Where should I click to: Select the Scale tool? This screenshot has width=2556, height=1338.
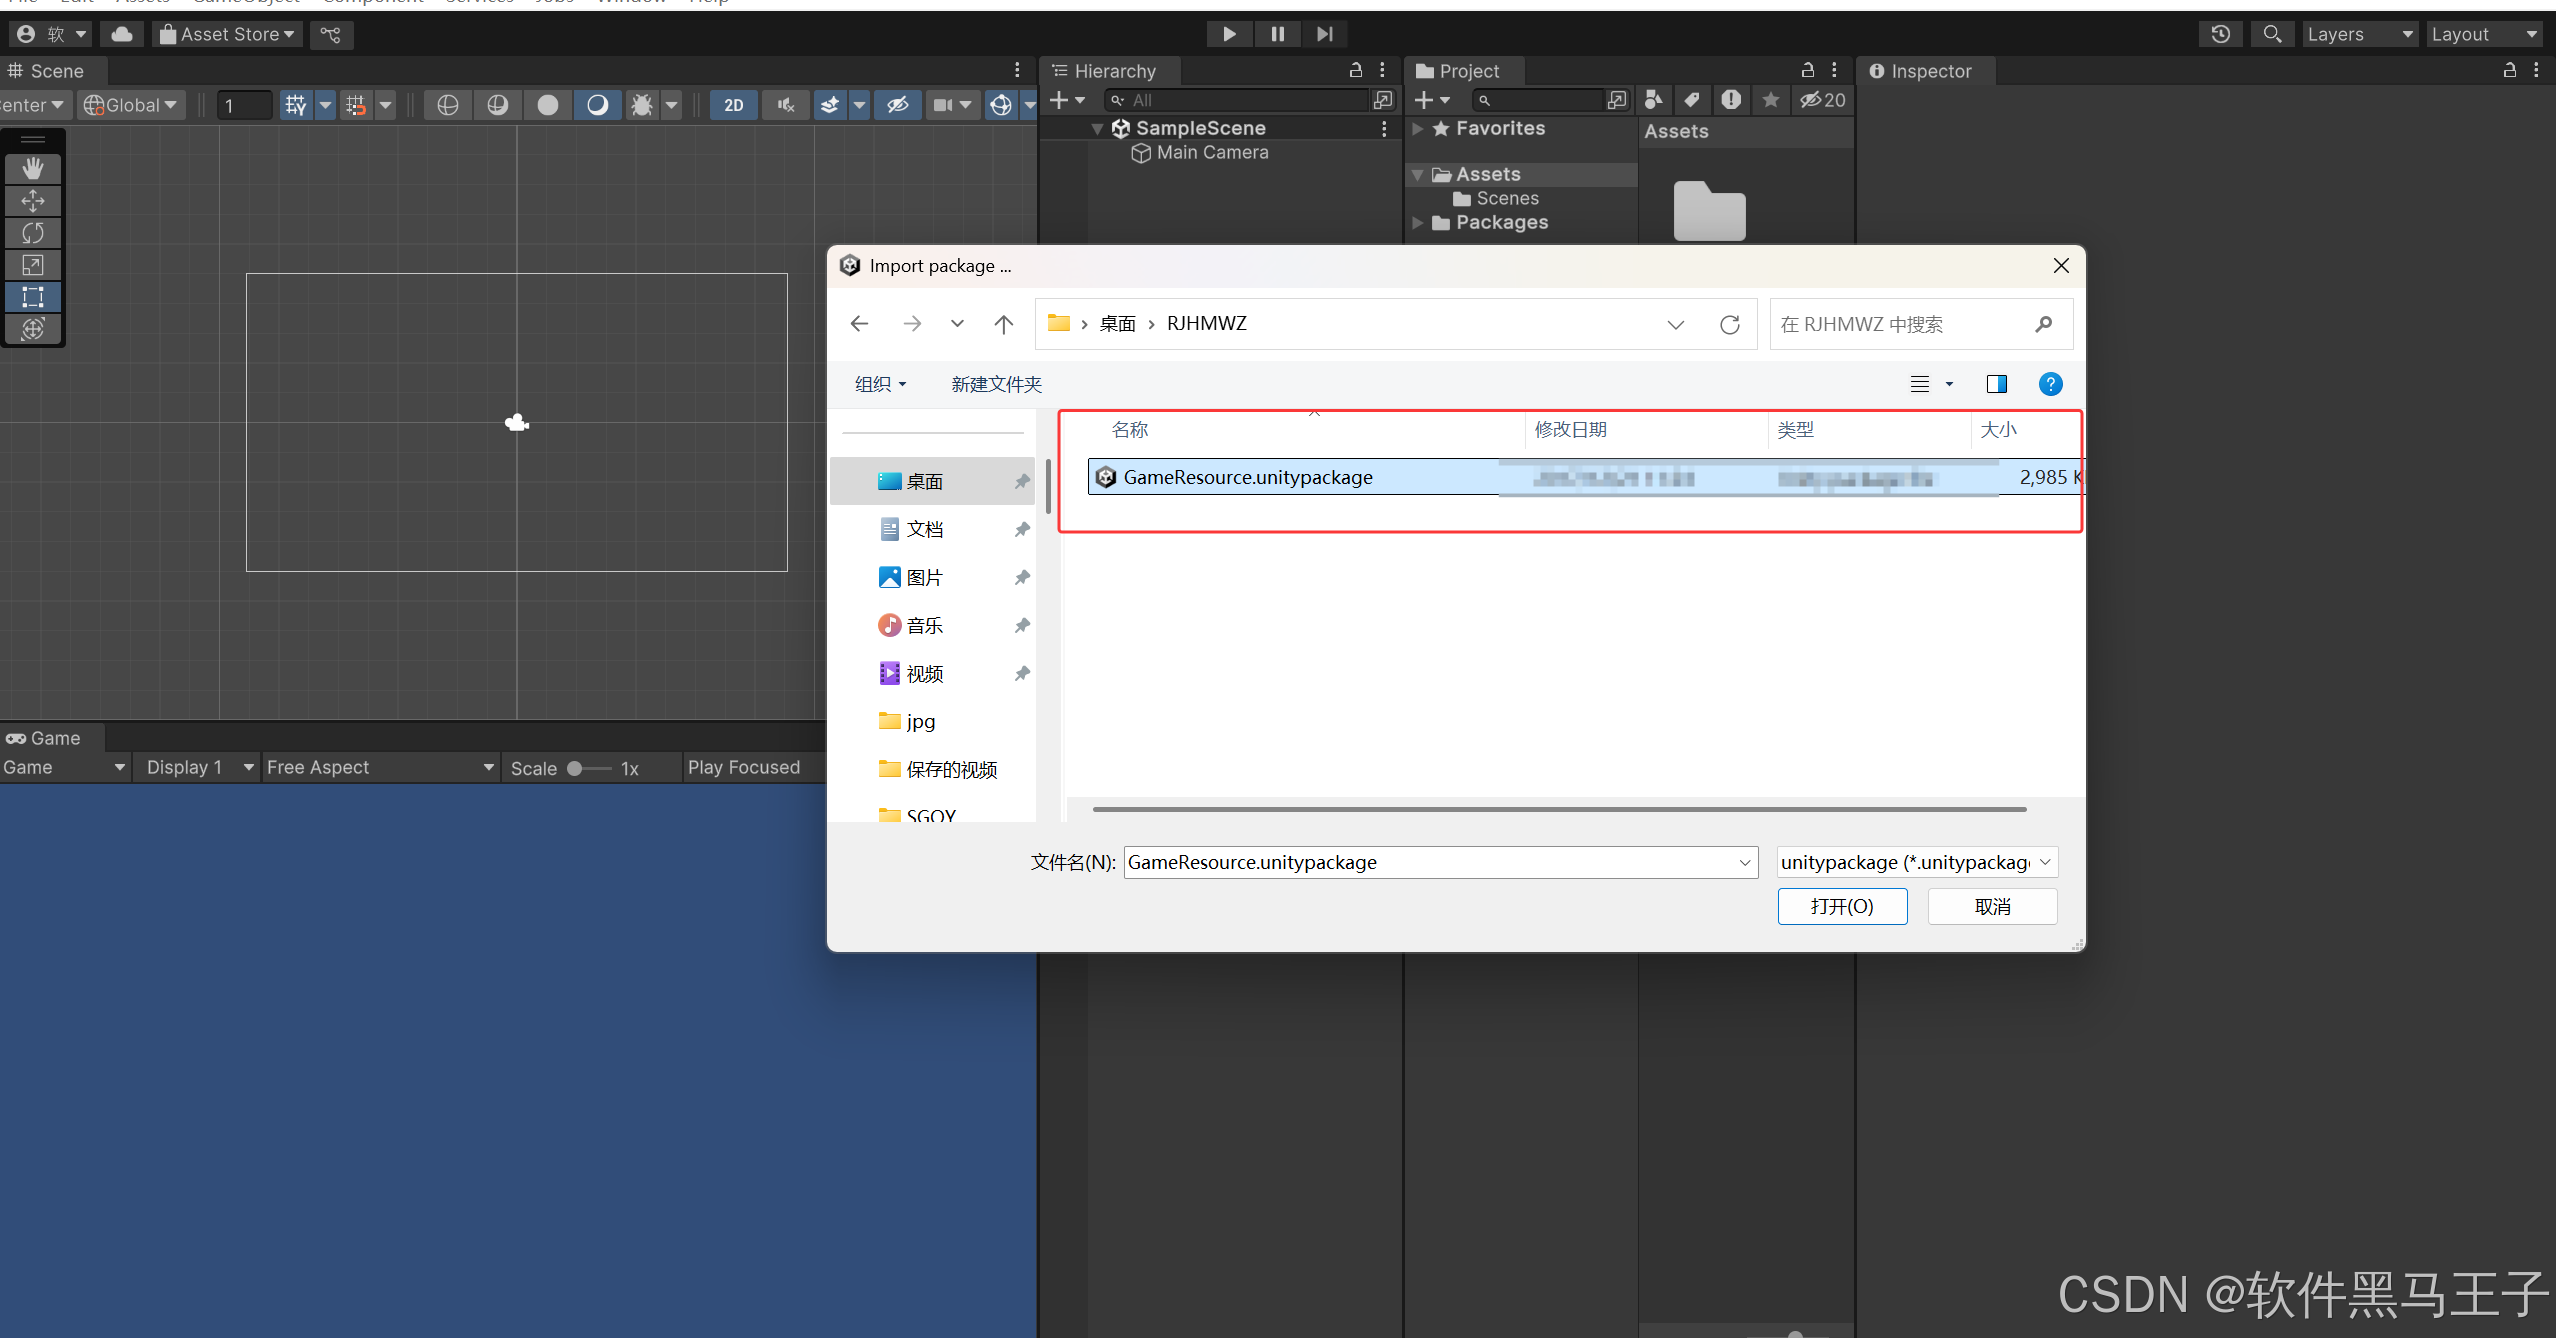[33, 265]
